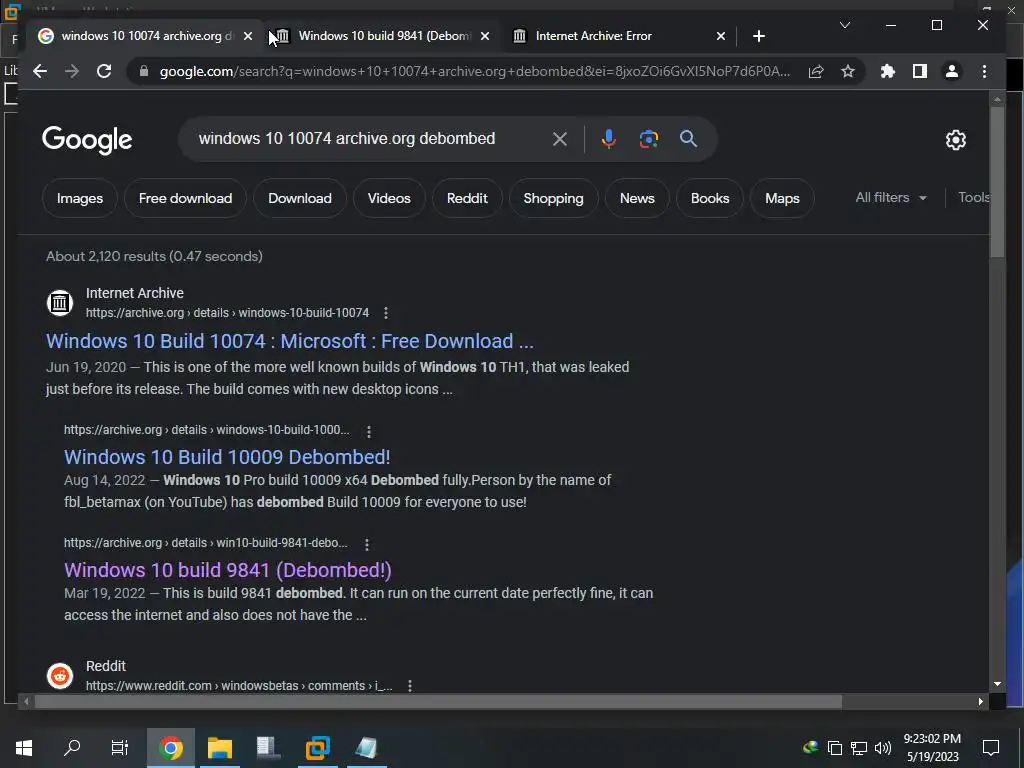Switch to Maps results
Image resolution: width=1024 pixels, height=768 pixels.
(782, 198)
